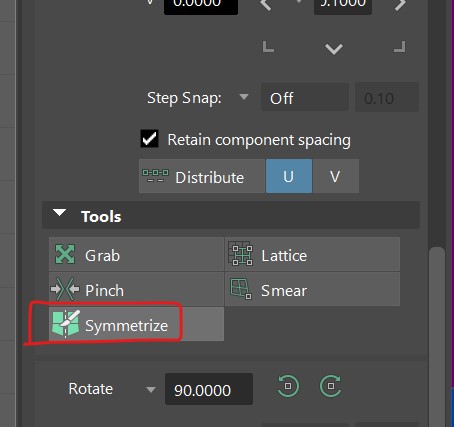
Task: Open the Step Snap options arrow
Action: click(244, 97)
